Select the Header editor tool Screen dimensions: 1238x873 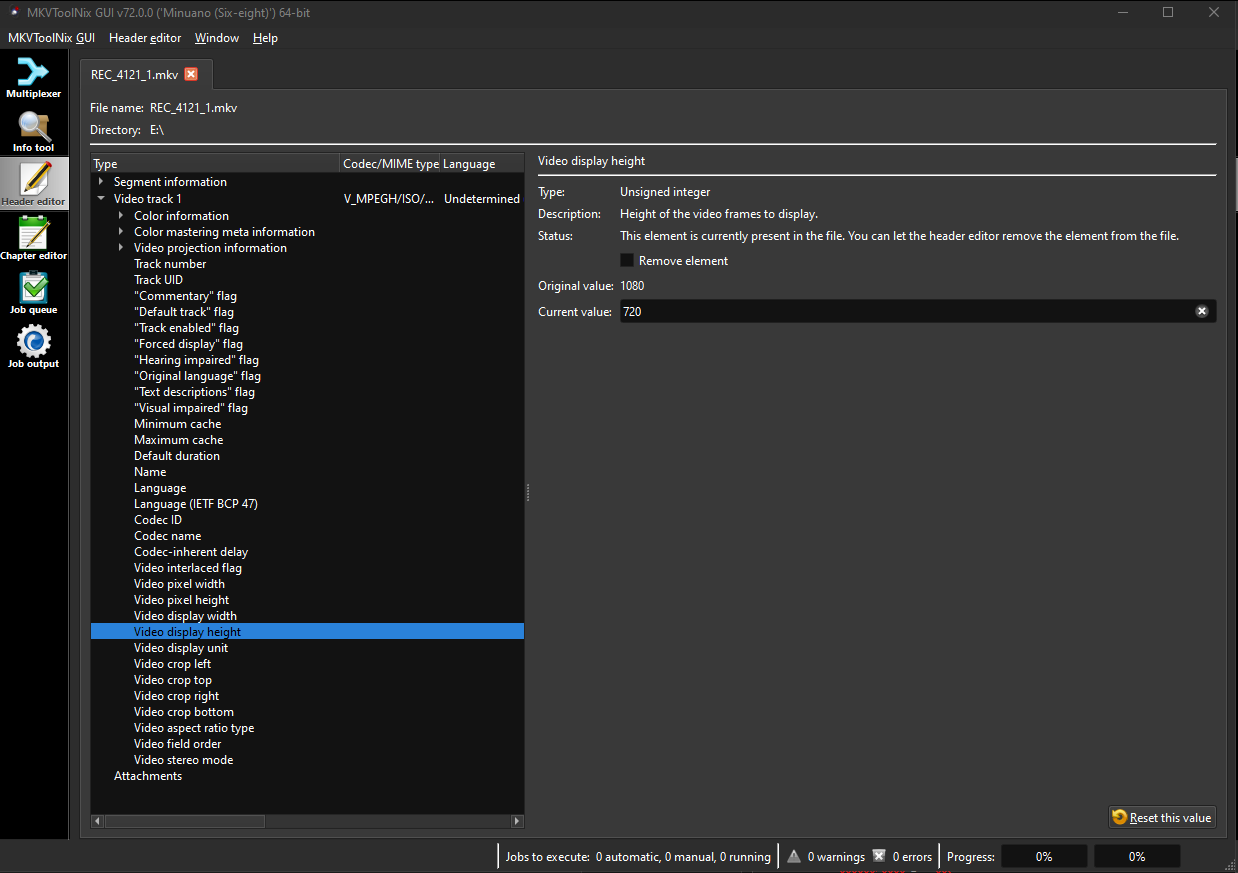click(x=34, y=183)
